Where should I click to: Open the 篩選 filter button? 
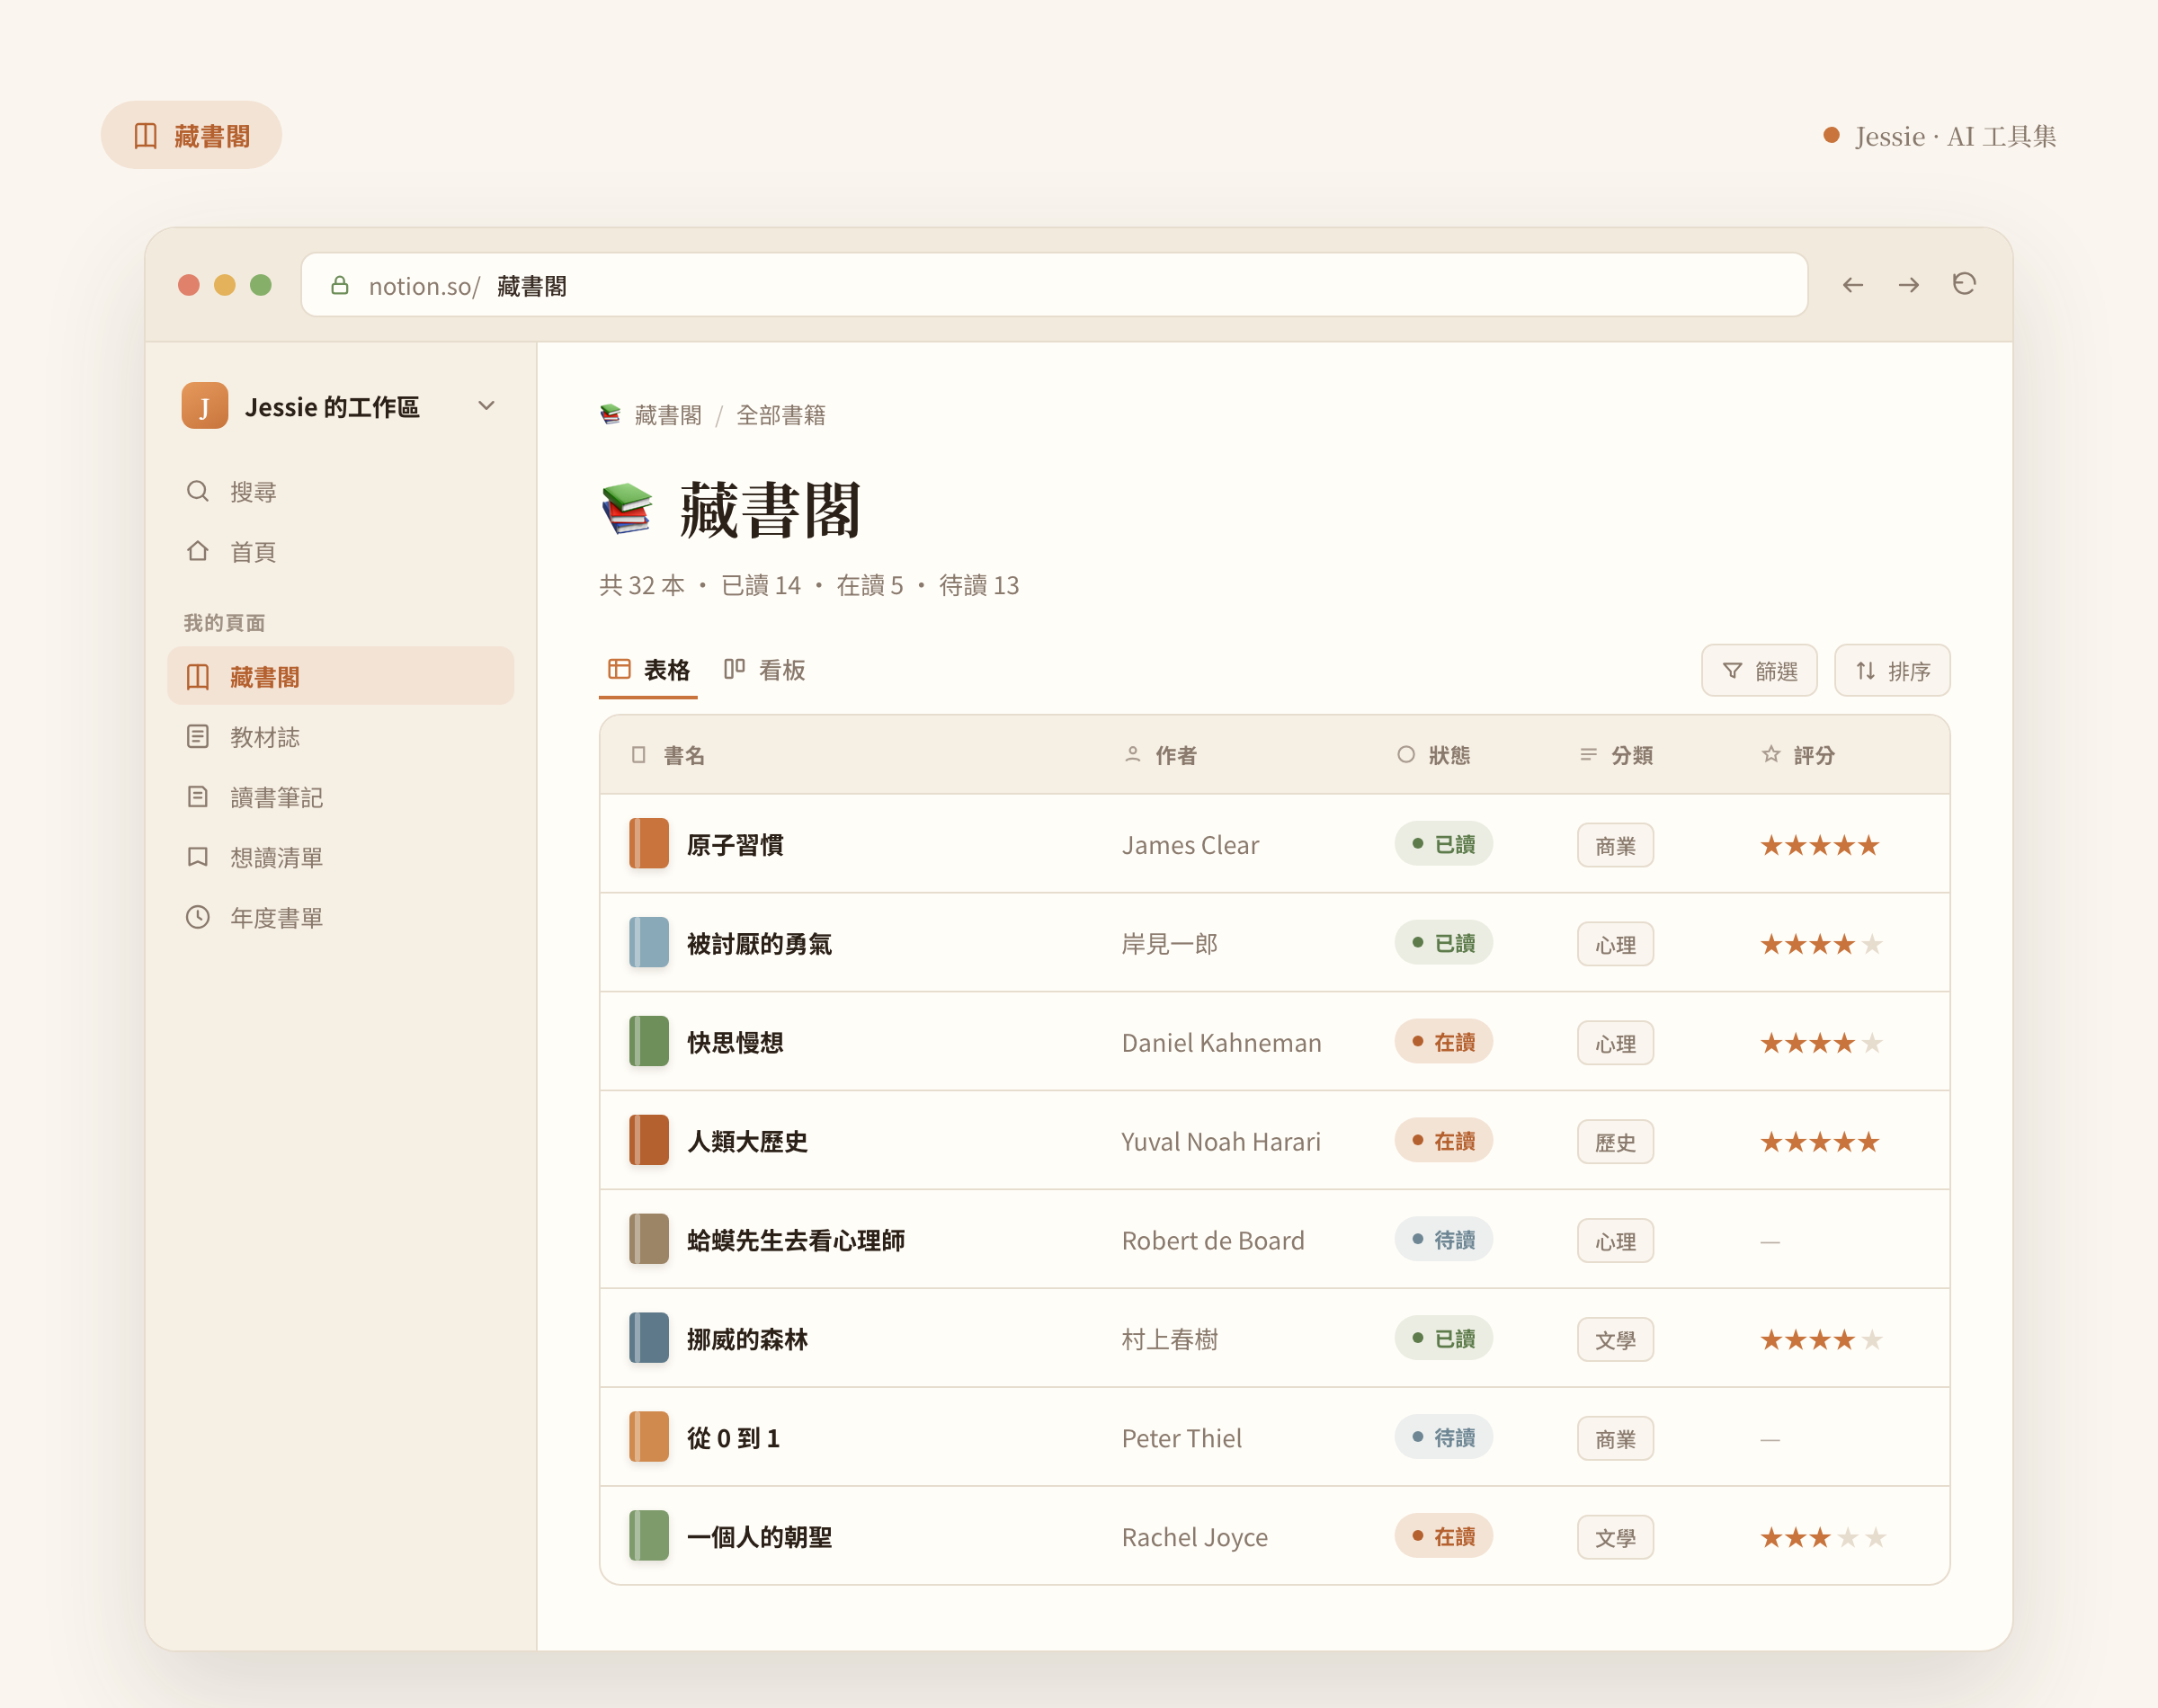click(x=1759, y=670)
